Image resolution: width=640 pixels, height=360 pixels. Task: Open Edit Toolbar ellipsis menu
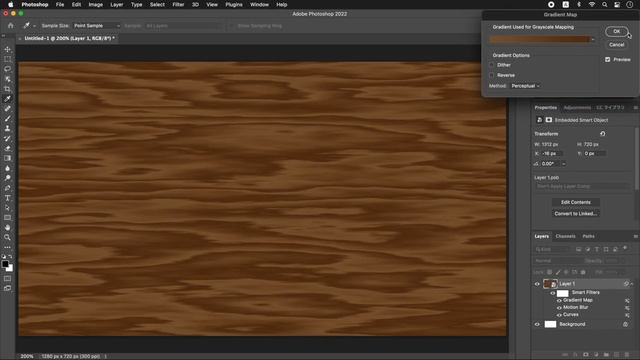pos(7,247)
